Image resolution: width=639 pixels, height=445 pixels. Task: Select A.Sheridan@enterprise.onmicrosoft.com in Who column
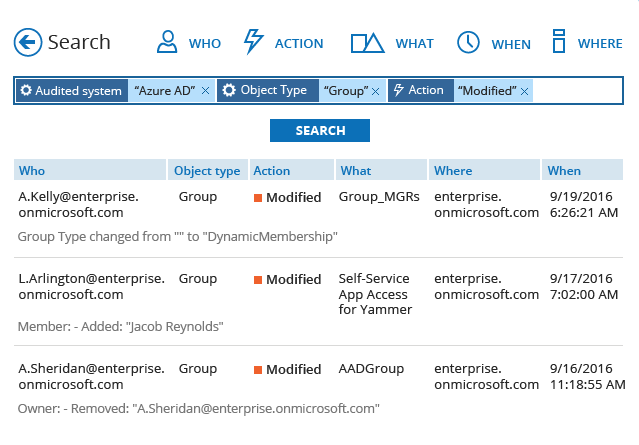92,377
